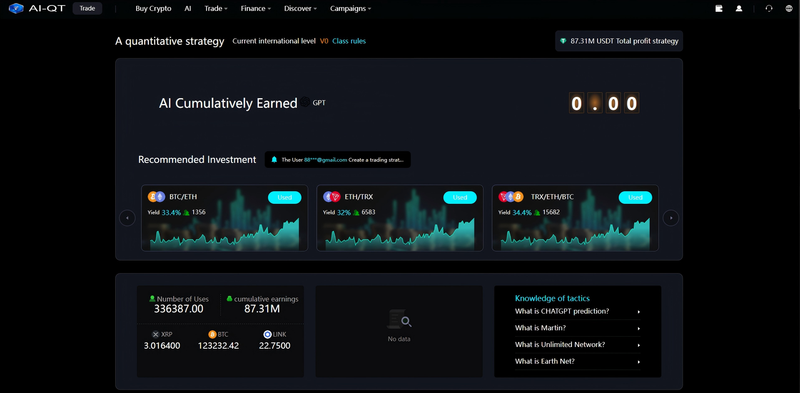Click the user icon beside 6583
This screenshot has height=393, width=800.
(x=356, y=212)
